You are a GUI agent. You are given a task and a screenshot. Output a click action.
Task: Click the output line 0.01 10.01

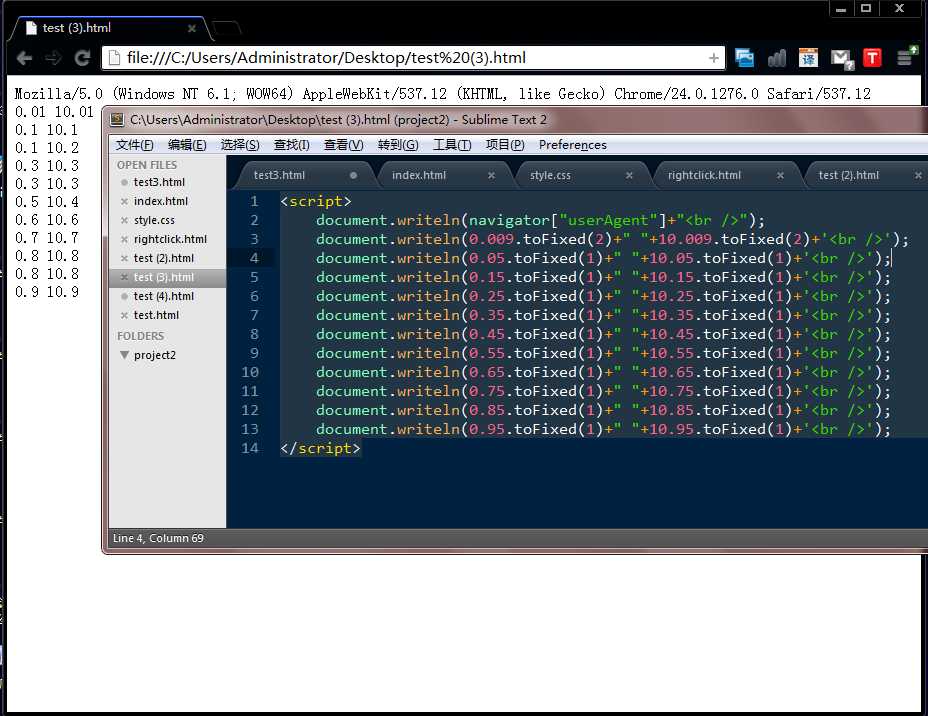pos(54,112)
